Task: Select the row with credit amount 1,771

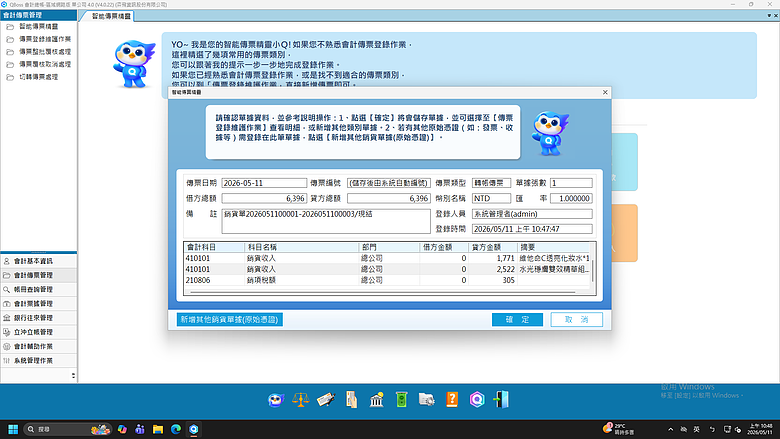Action: point(387,258)
